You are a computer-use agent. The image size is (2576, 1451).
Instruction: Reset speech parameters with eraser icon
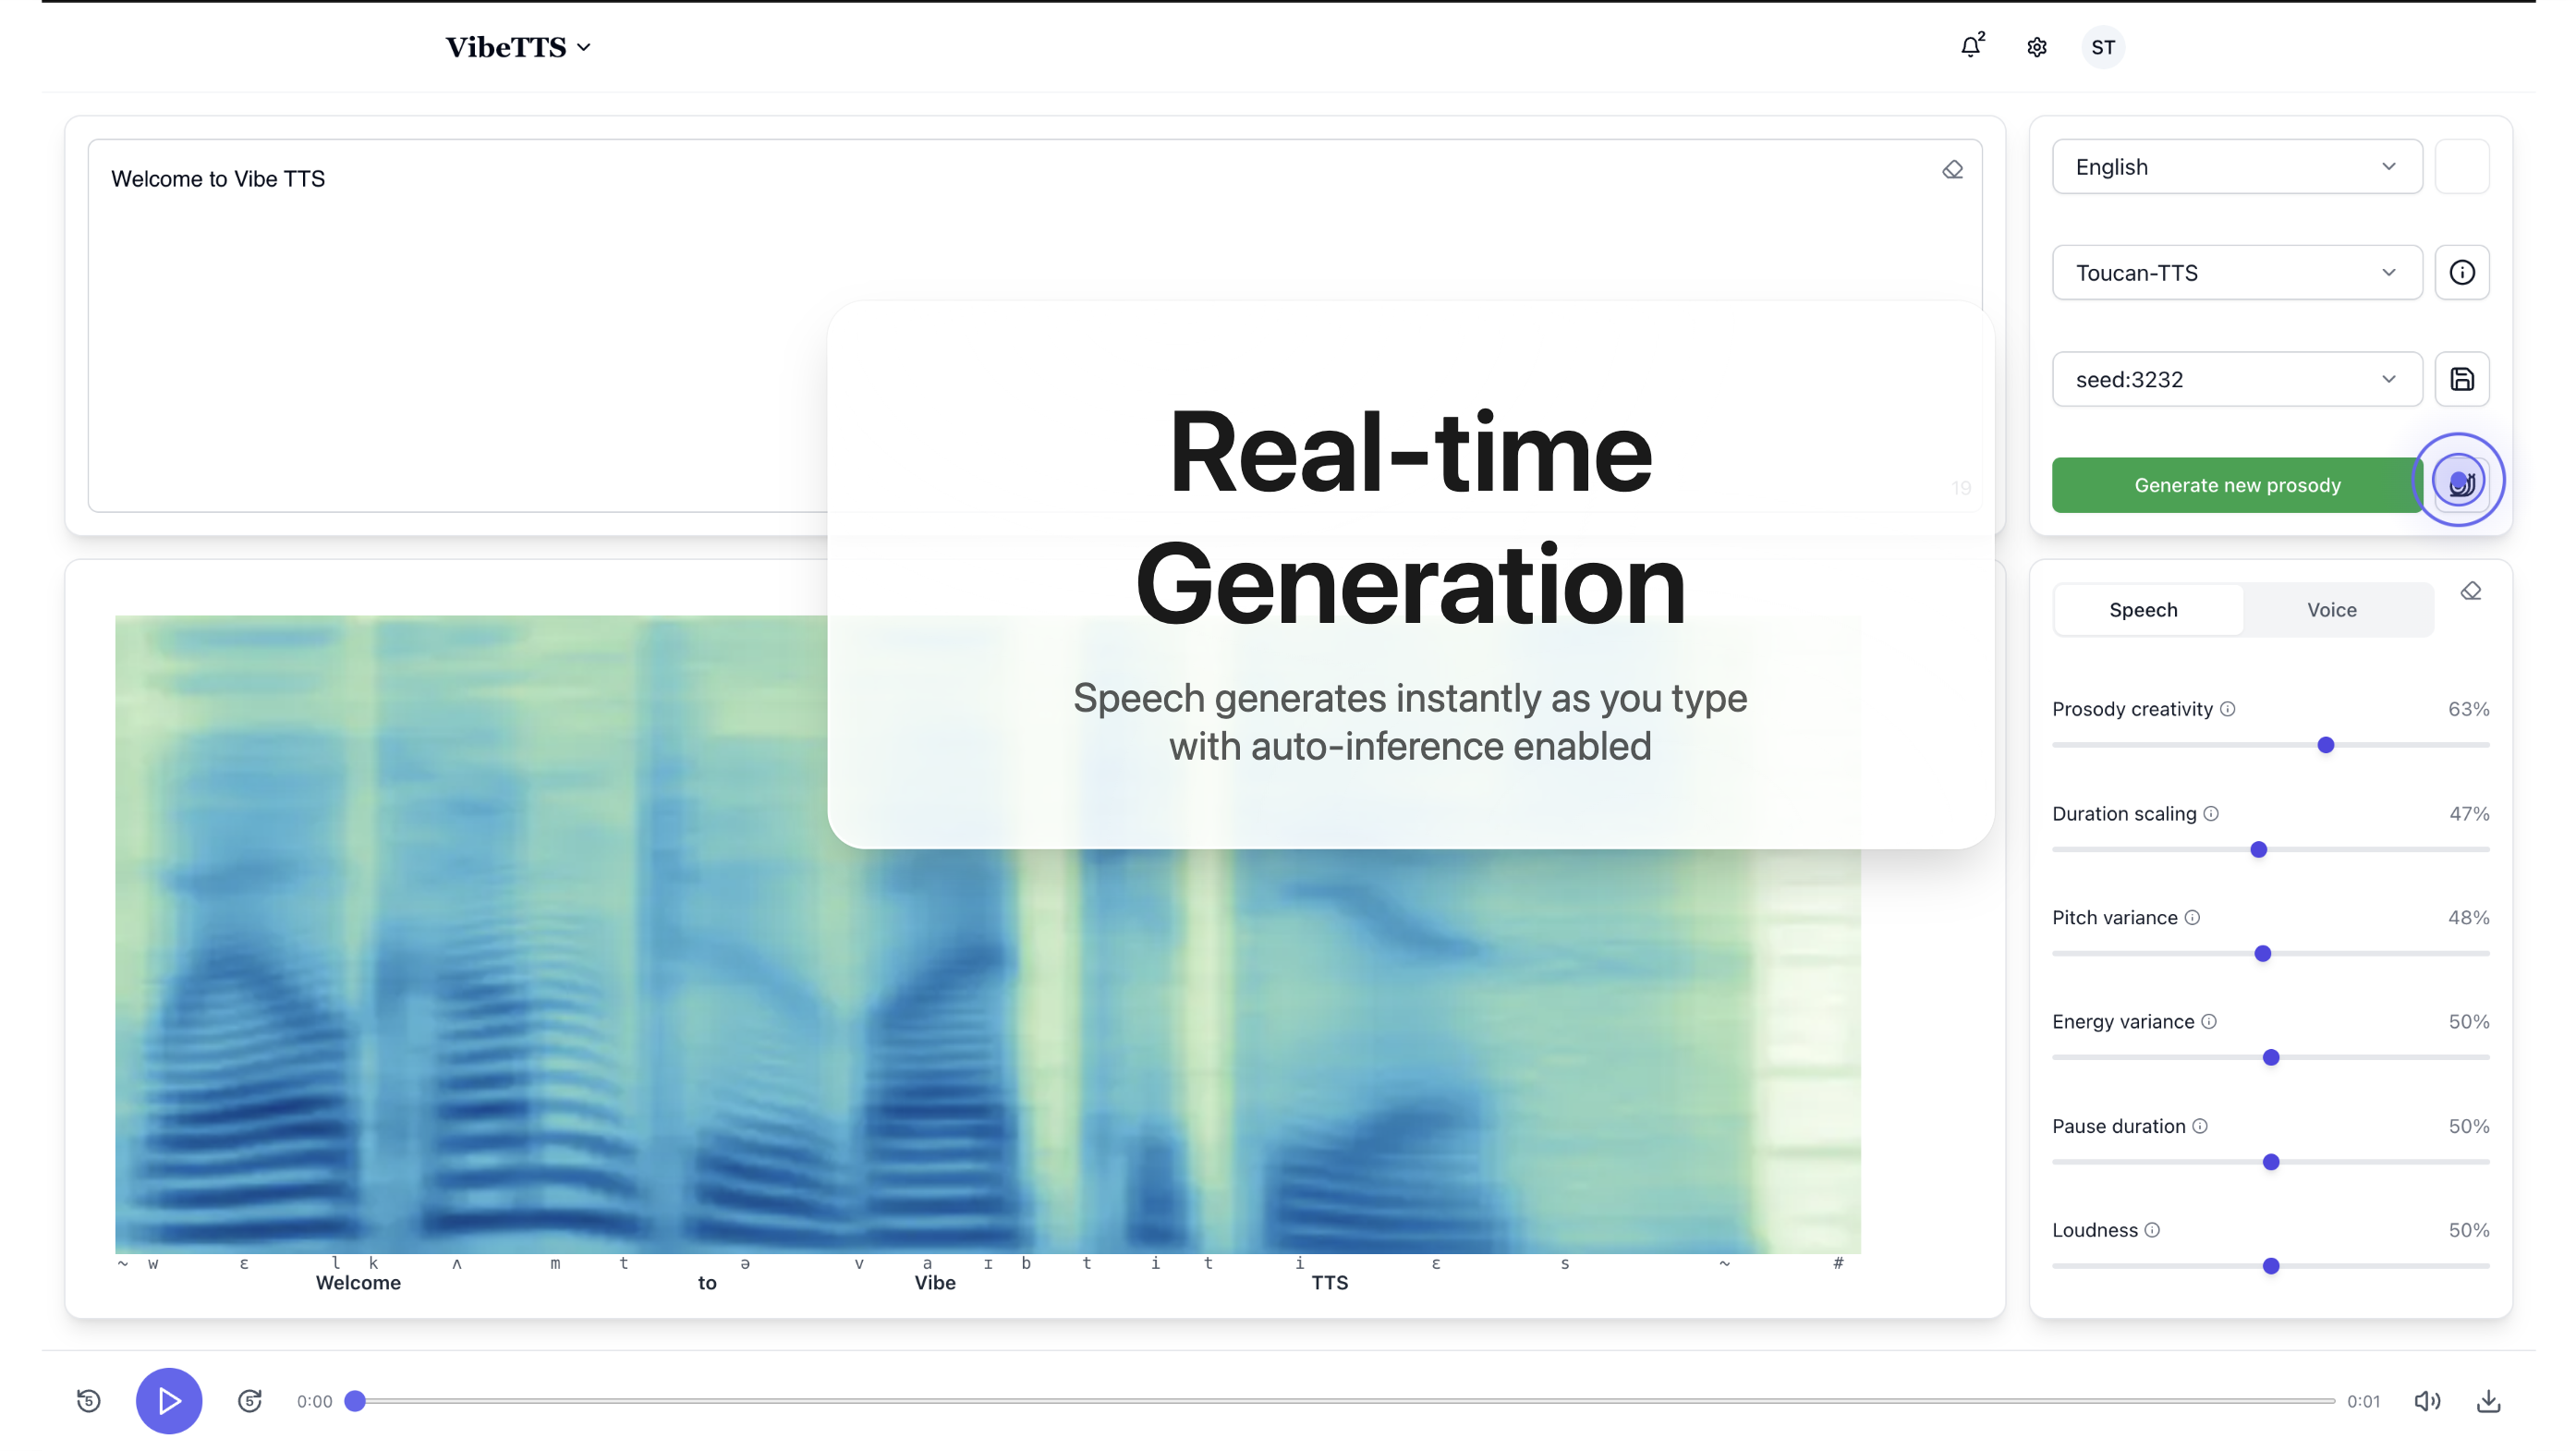click(2471, 591)
